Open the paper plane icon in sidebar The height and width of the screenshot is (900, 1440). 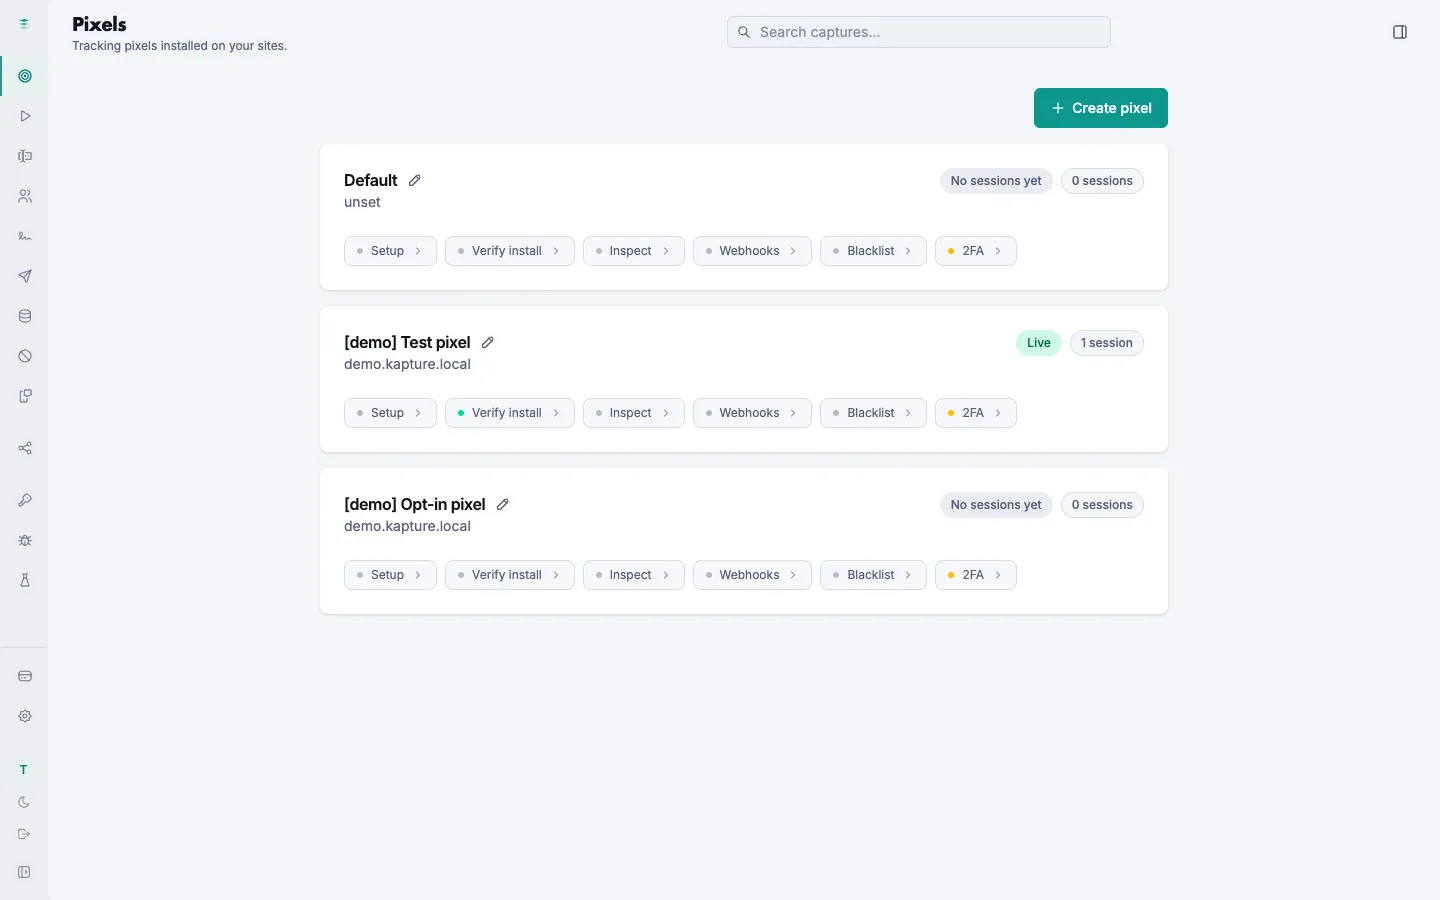pos(25,276)
